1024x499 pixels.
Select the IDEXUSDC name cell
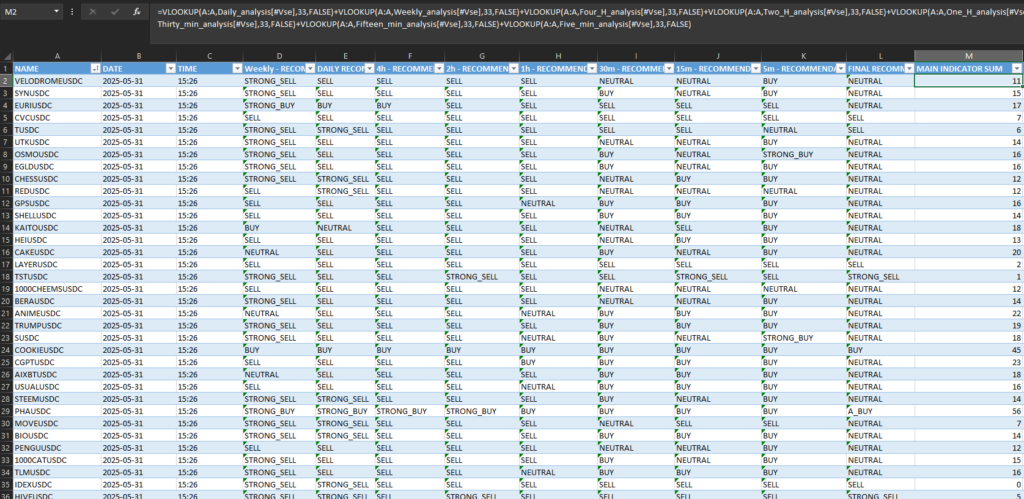pyautogui.click(x=57, y=485)
